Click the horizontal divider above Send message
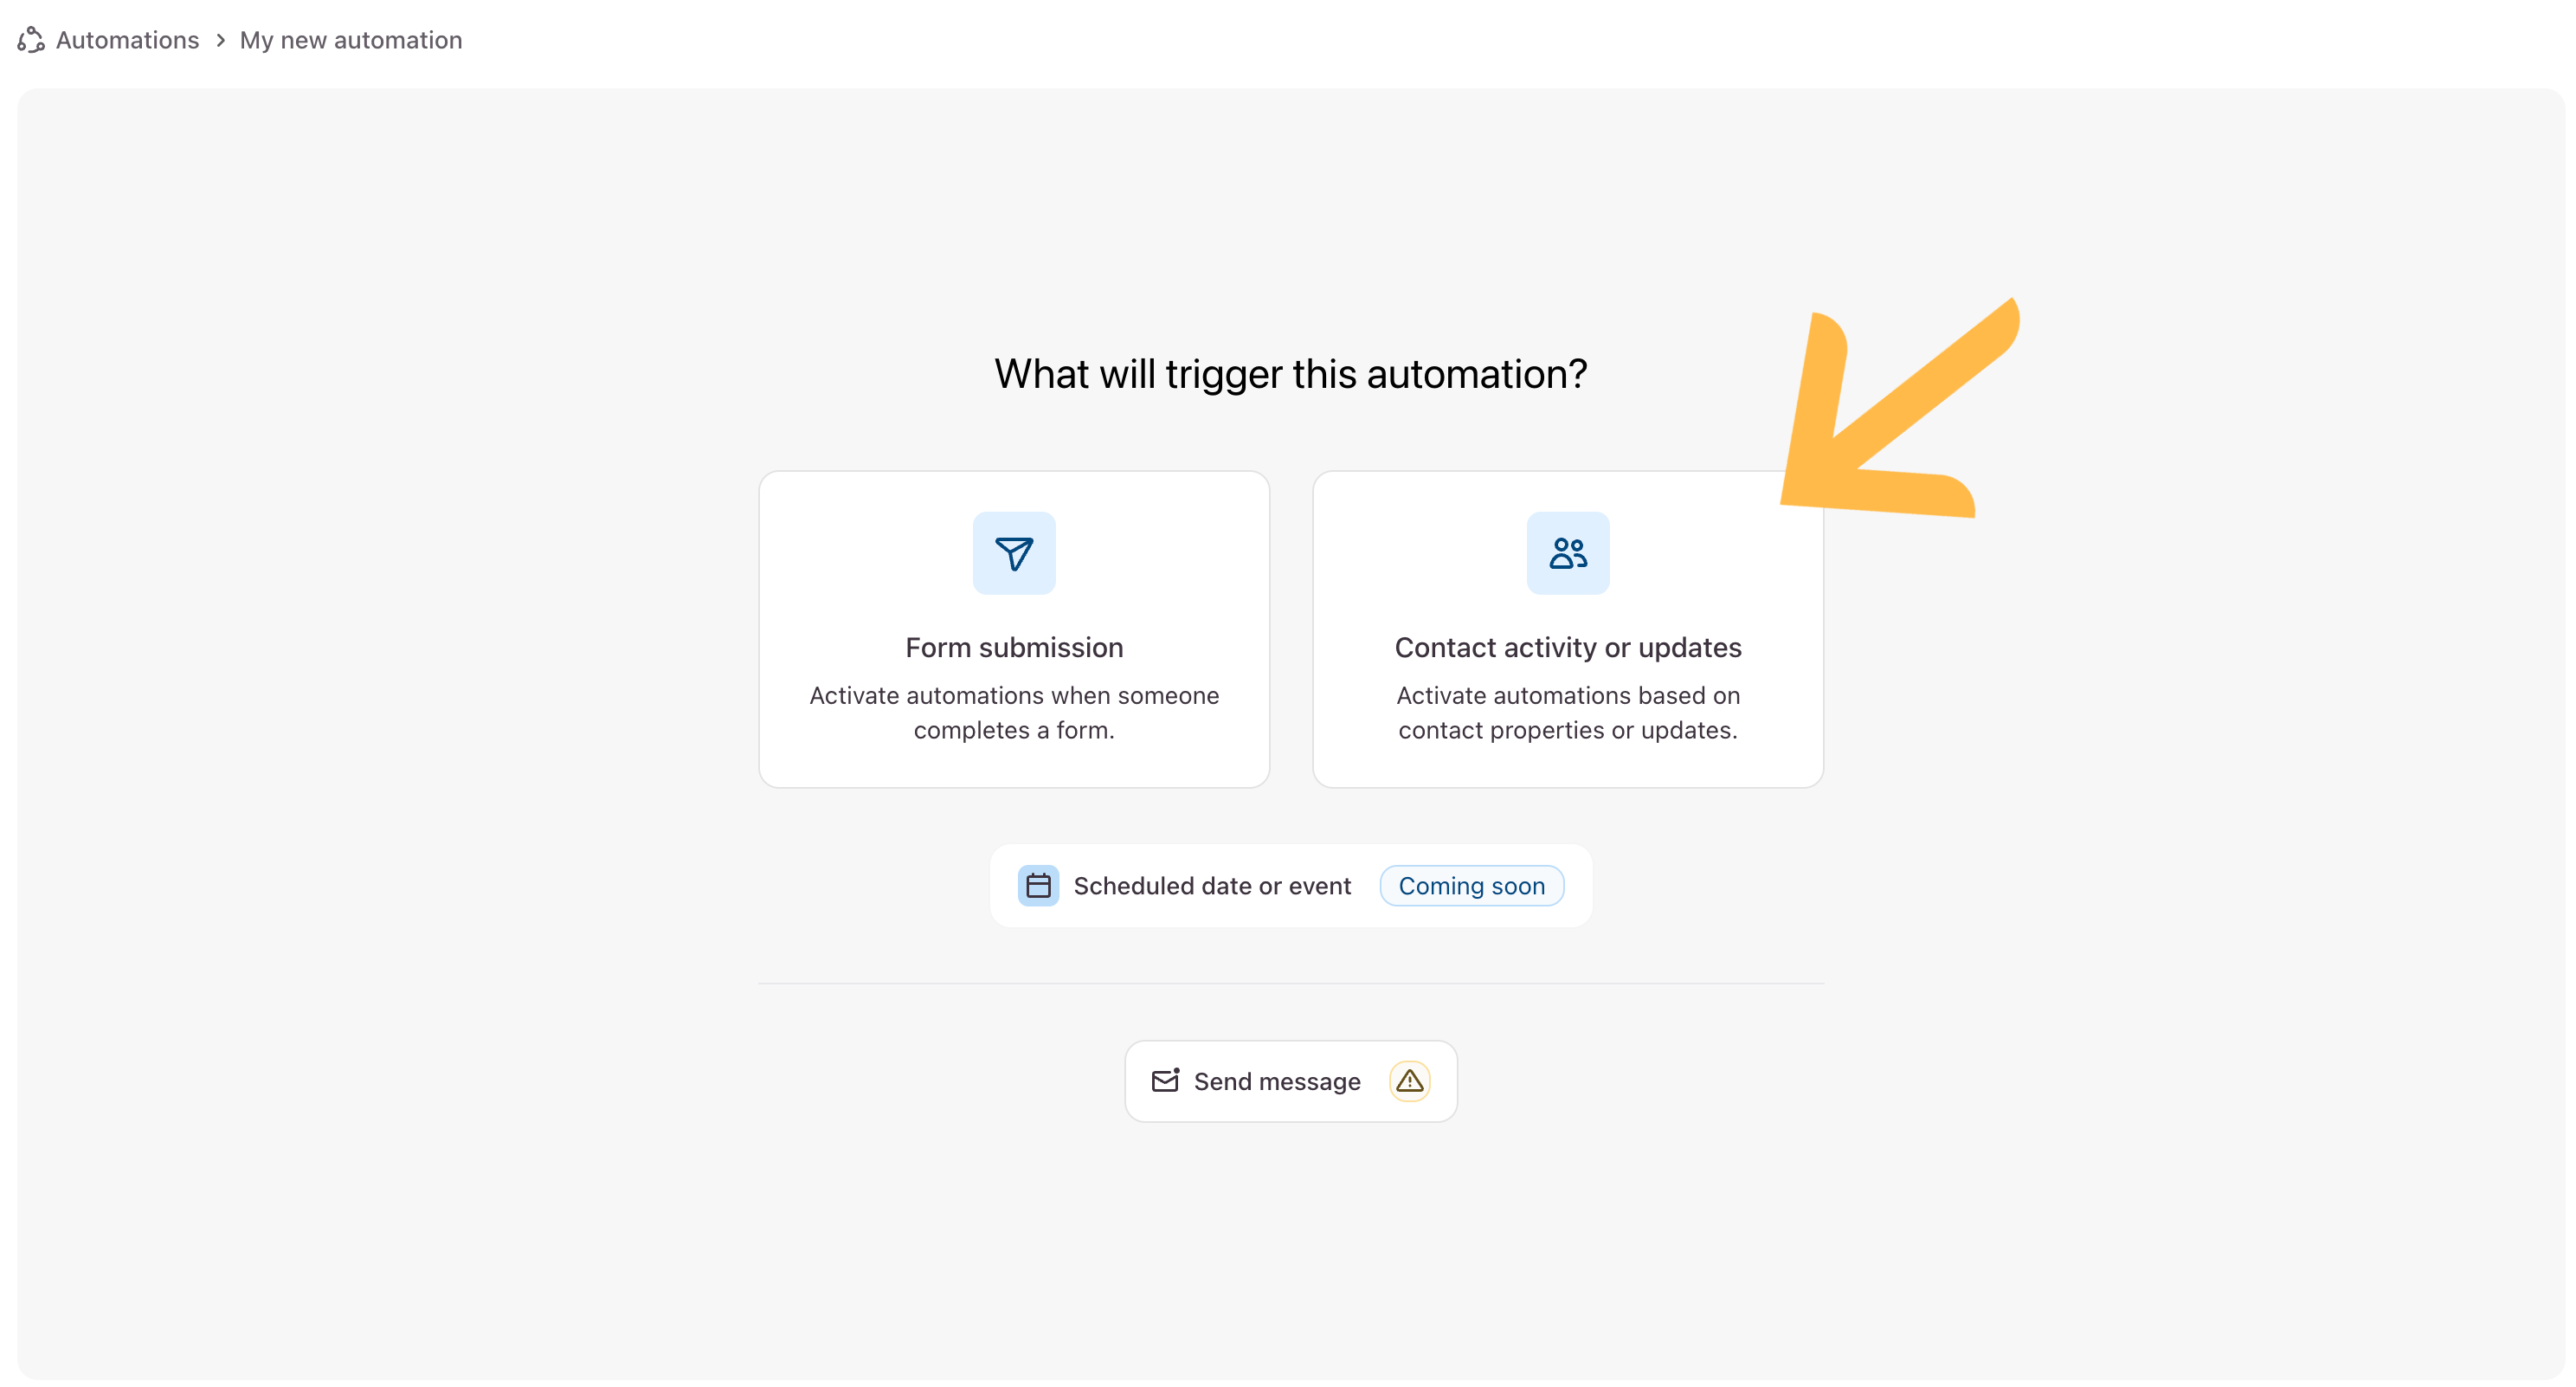Viewport: 2576px width, 1387px height. click(1290, 983)
